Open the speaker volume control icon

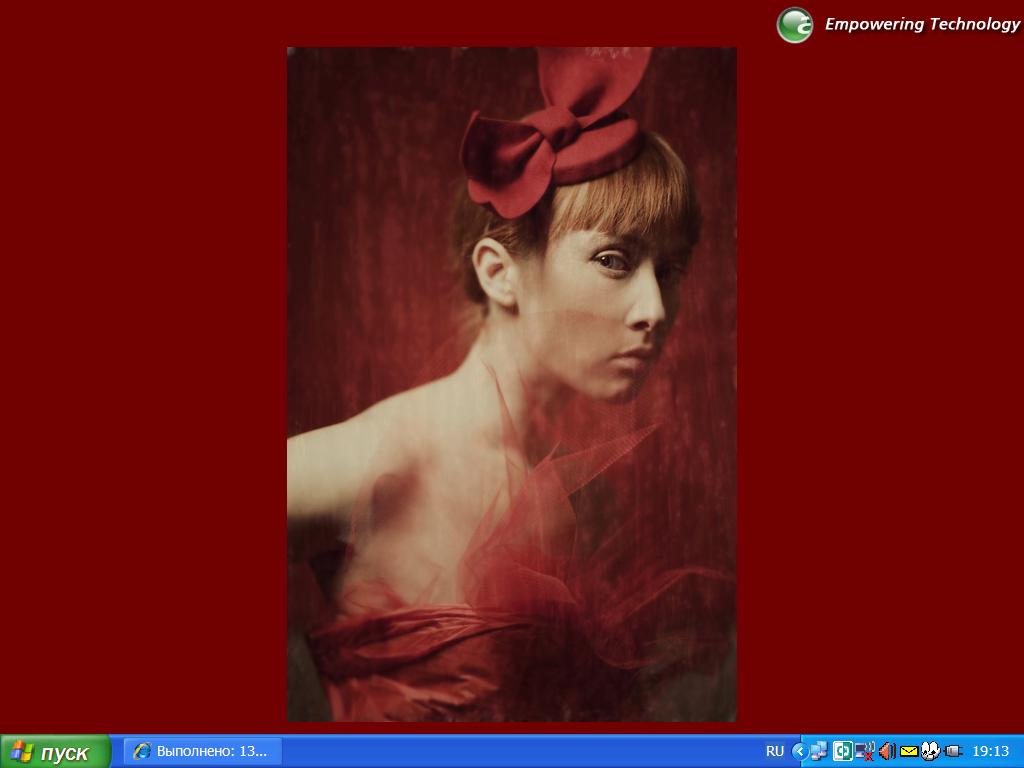(887, 751)
